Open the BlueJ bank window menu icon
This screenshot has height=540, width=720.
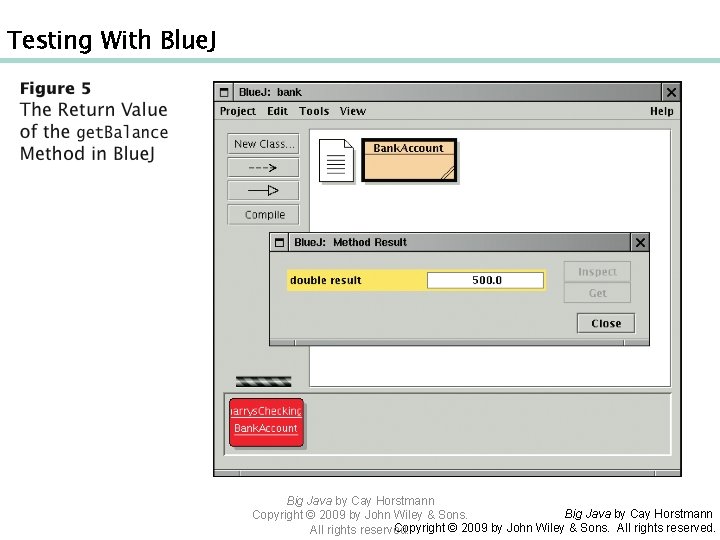pos(224,92)
